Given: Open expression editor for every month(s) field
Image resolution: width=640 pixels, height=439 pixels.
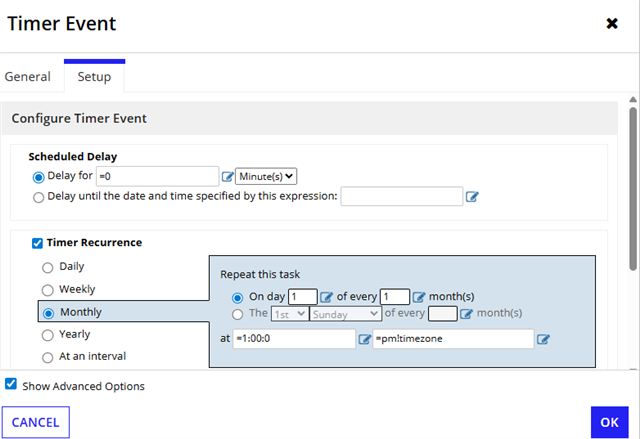Looking at the screenshot, I should (419, 297).
